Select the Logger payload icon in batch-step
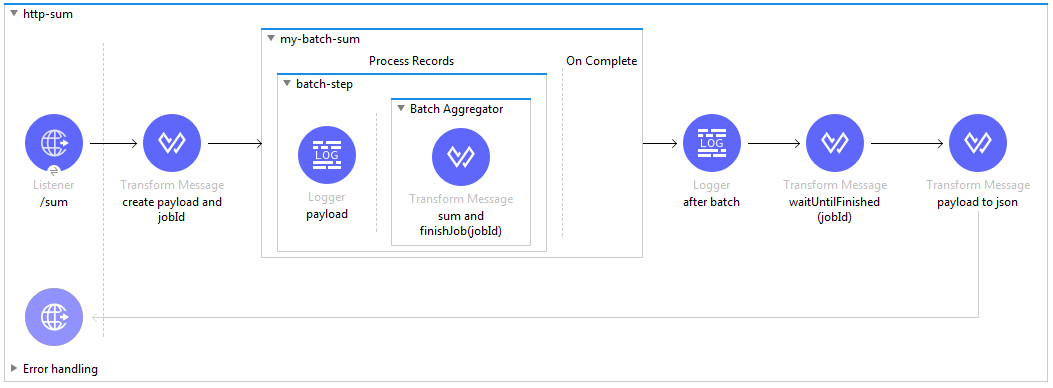 (x=327, y=156)
